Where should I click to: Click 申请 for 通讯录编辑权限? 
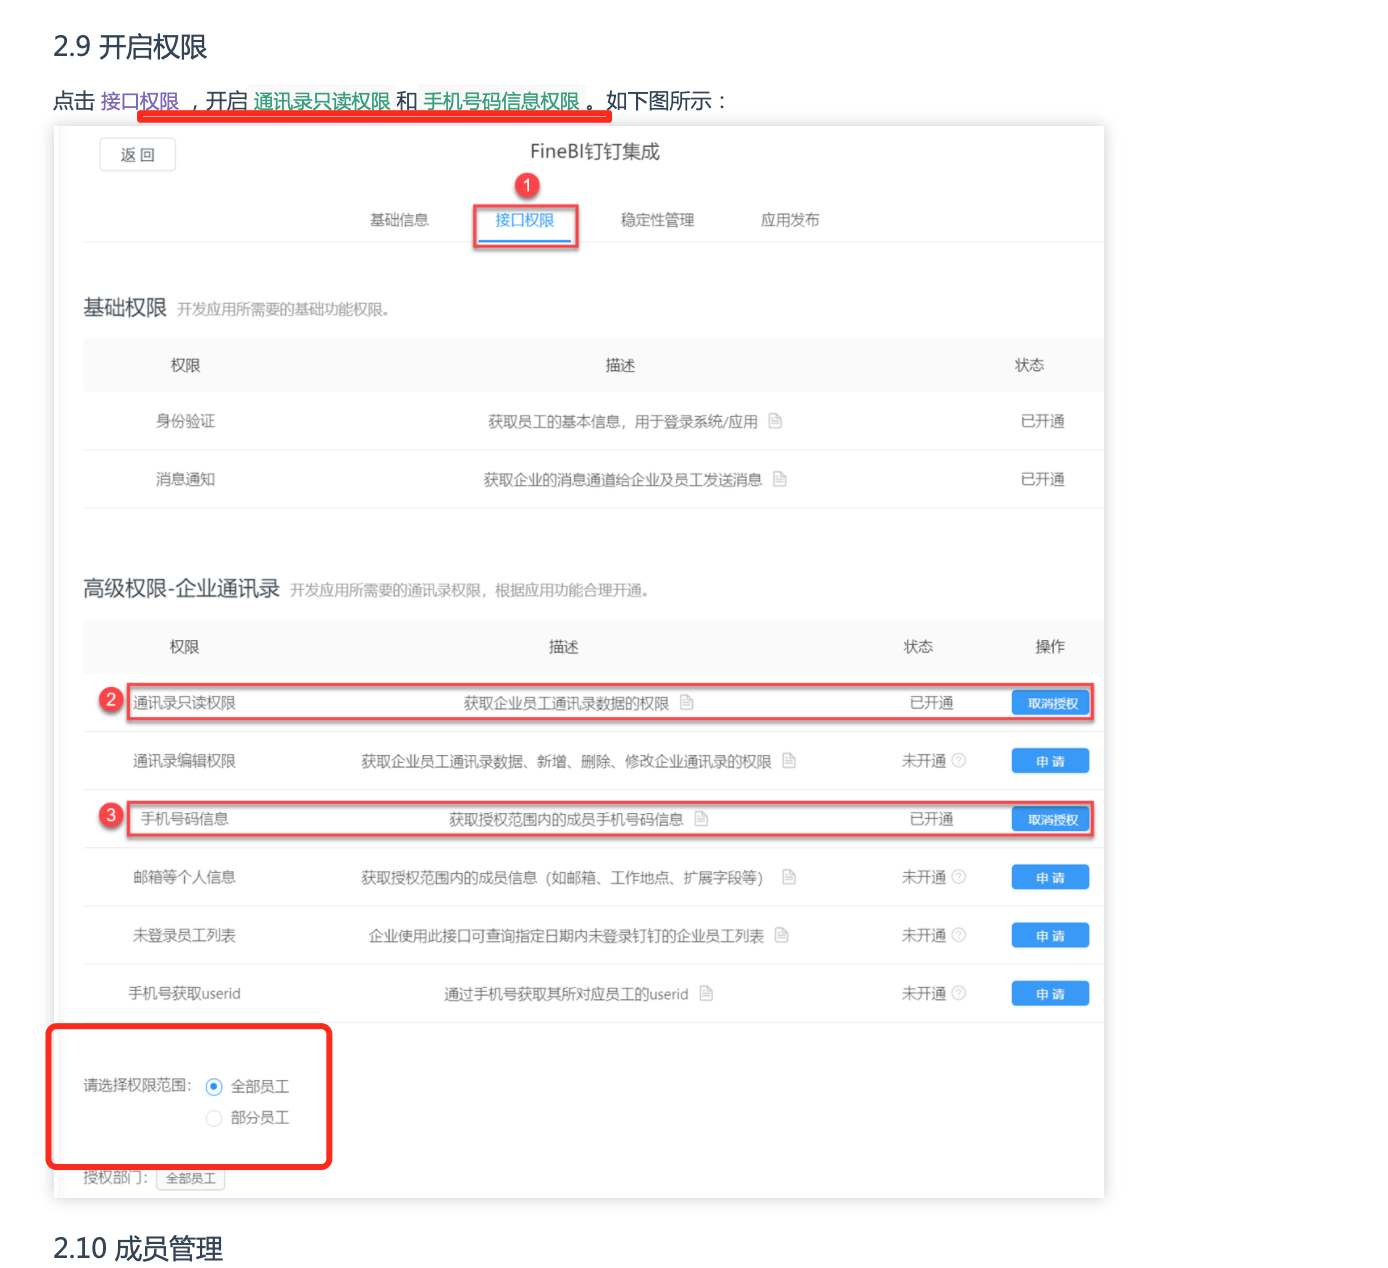point(1050,761)
